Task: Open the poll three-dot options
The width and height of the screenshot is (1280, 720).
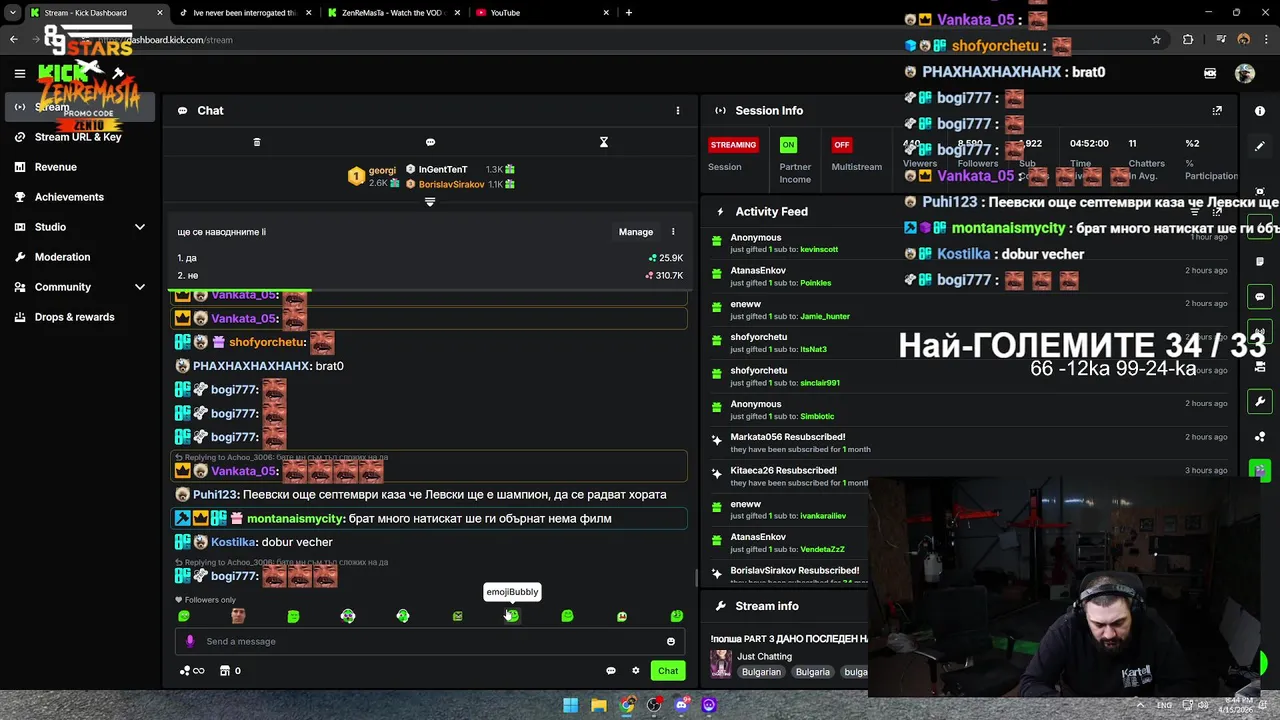Action: [x=673, y=232]
